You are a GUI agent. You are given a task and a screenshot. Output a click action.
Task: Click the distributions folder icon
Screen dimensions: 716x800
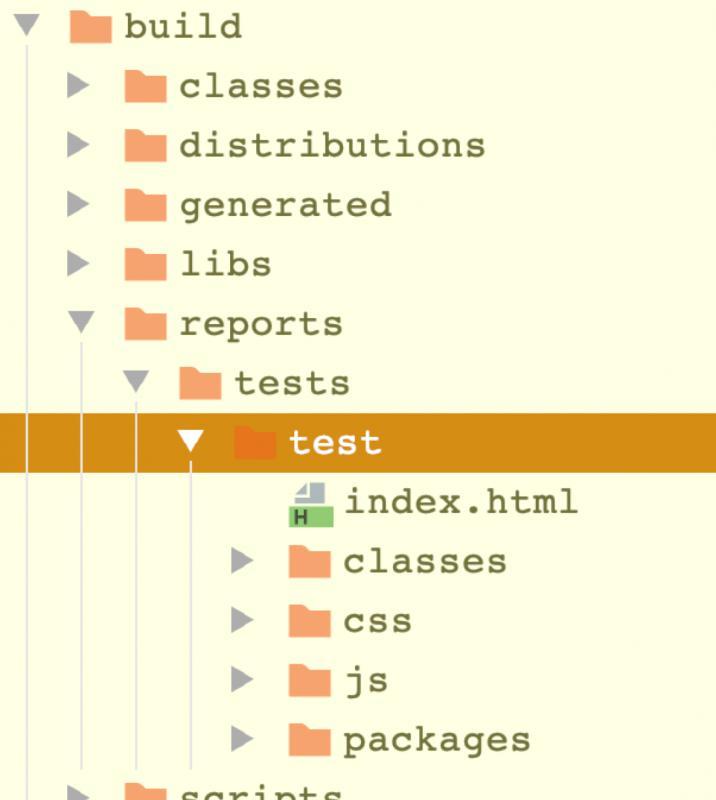[145, 146]
